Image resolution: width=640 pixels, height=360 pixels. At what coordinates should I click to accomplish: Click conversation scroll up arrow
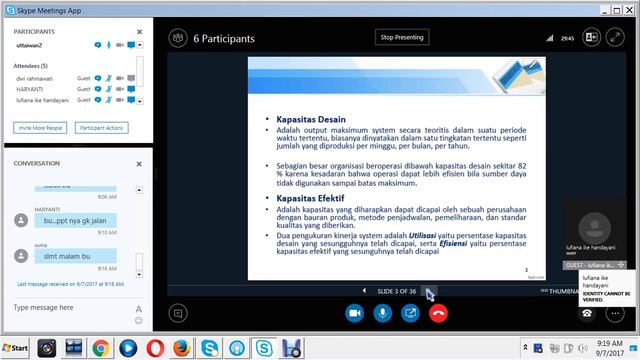pyautogui.click(x=139, y=190)
